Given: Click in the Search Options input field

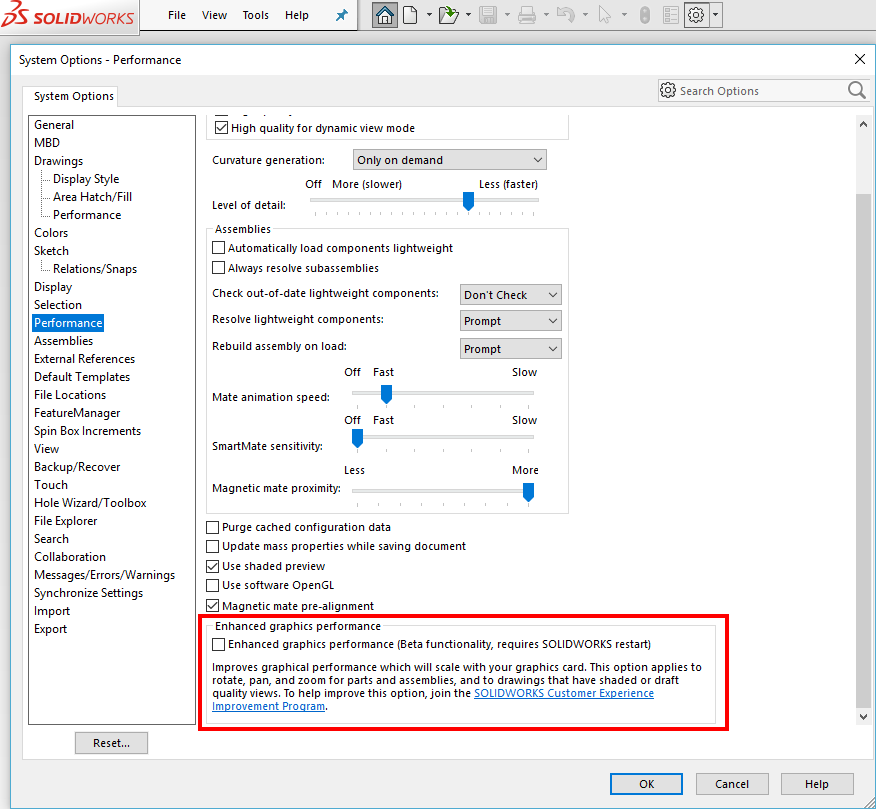Looking at the screenshot, I should click(761, 91).
